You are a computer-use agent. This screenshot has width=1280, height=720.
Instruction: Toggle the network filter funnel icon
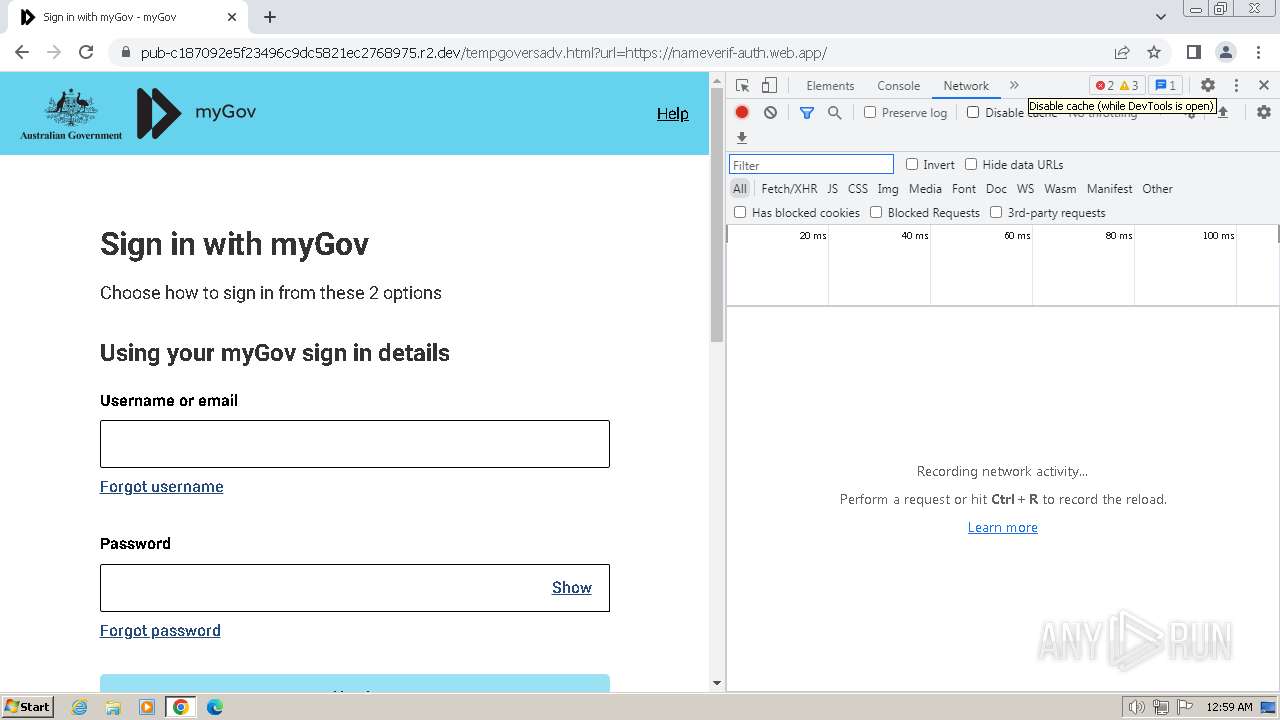coord(807,113)
